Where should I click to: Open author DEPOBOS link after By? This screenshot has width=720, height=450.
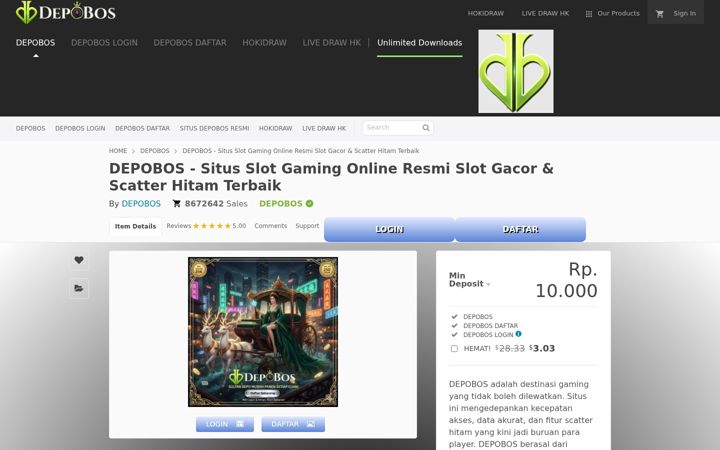(141, 203)
